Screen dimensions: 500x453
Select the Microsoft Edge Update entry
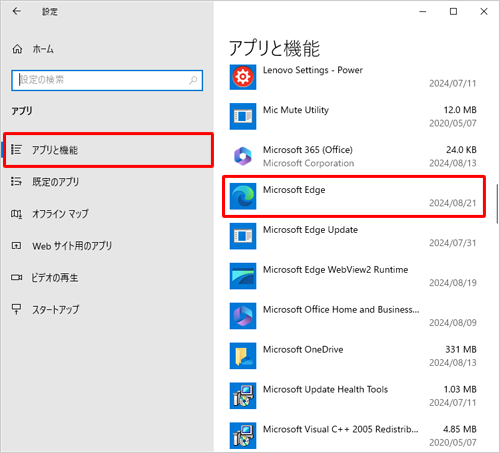click(x=353, y=236)
